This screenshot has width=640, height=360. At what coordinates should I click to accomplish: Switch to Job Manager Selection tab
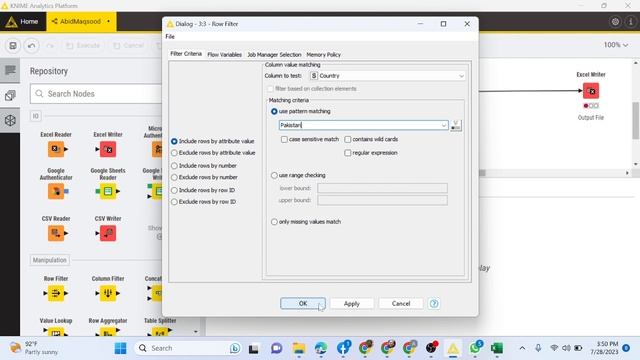(x=274, y=54)
